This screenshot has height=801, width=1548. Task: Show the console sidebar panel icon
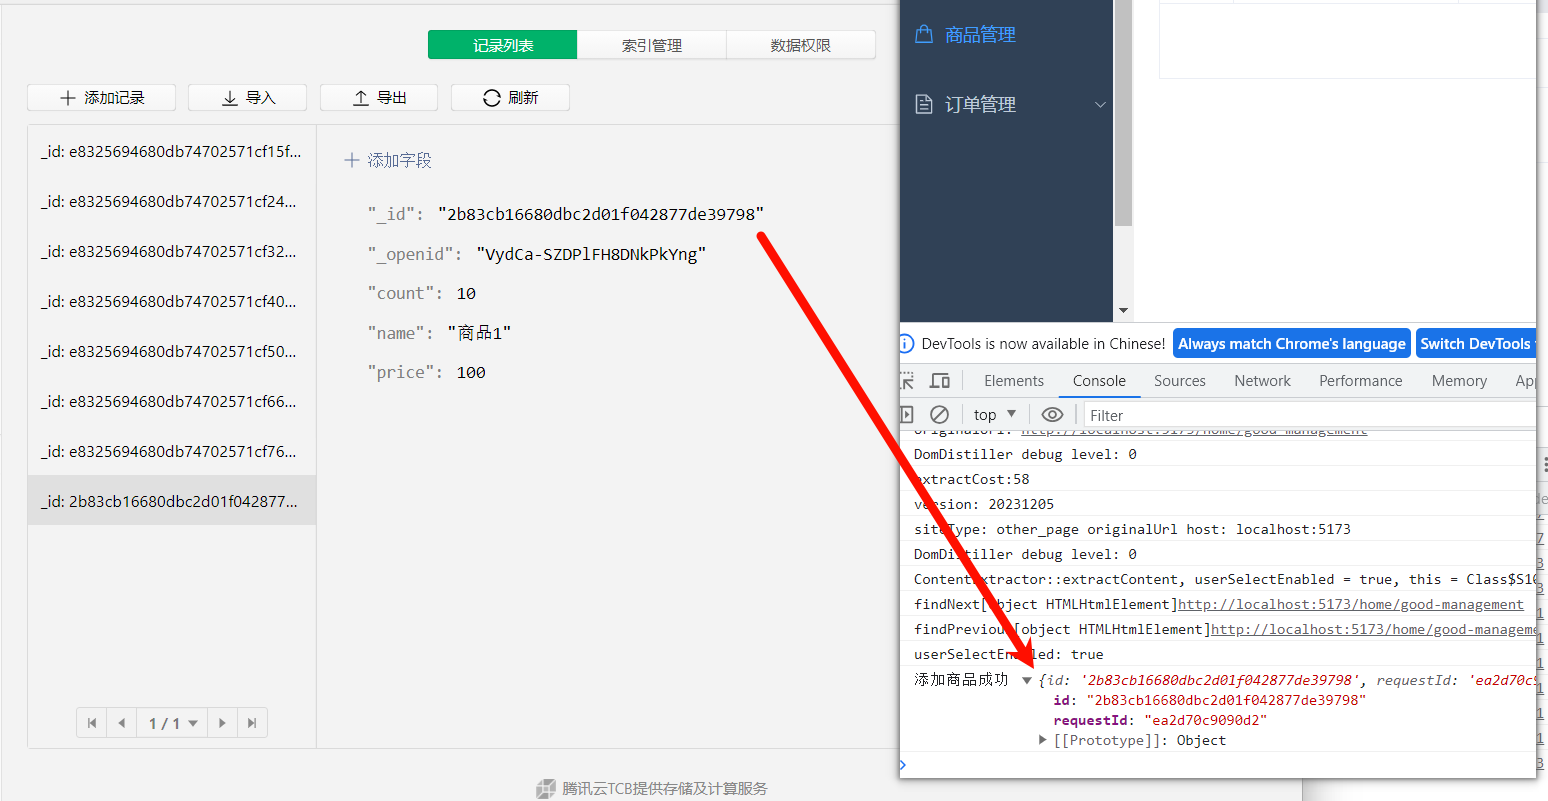click(x=907, y=415)
